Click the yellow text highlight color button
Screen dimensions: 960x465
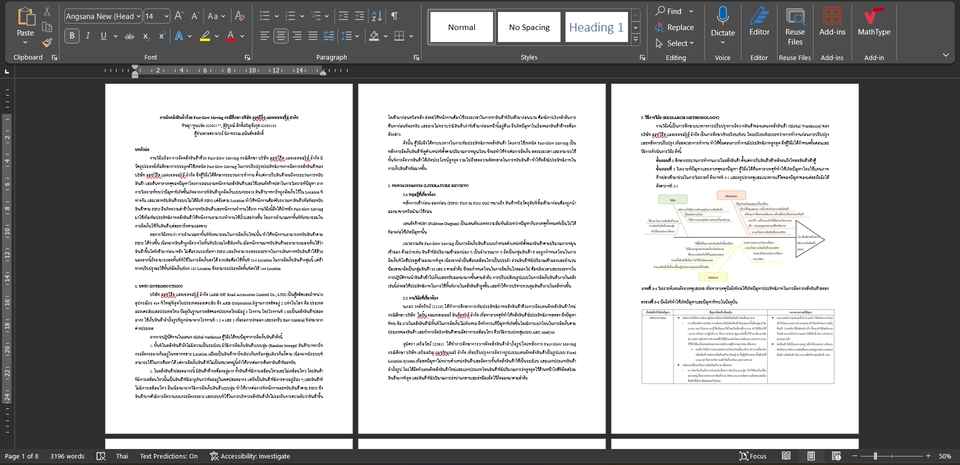[x=206, y=36]
